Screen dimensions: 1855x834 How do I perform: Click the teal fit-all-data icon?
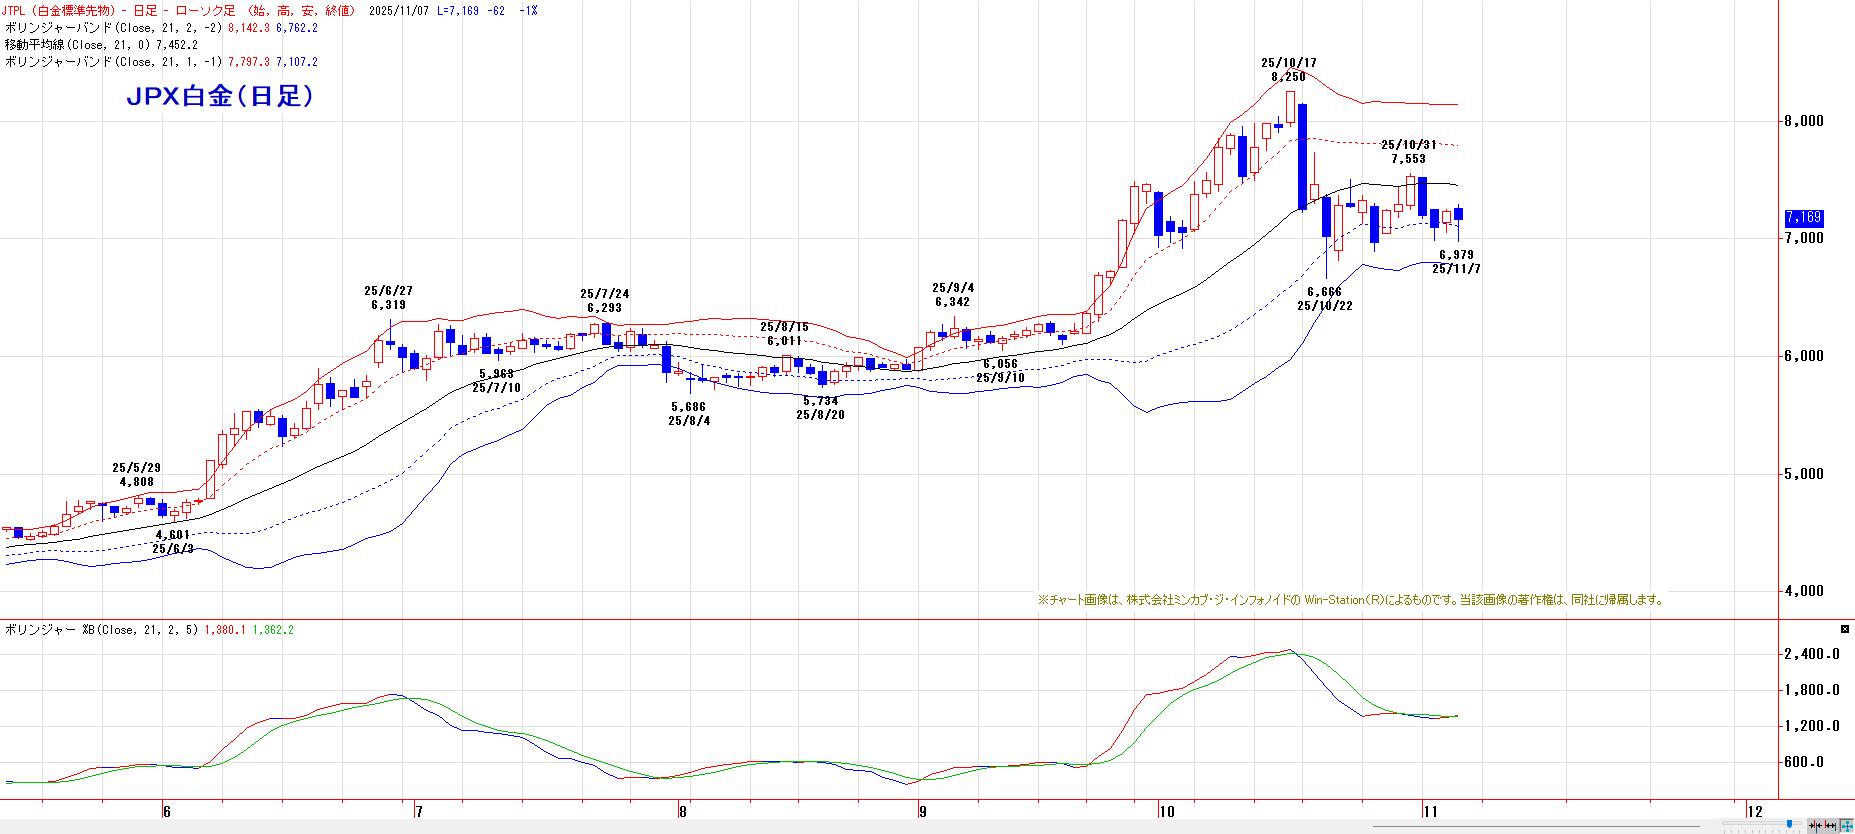(1846, 826)
